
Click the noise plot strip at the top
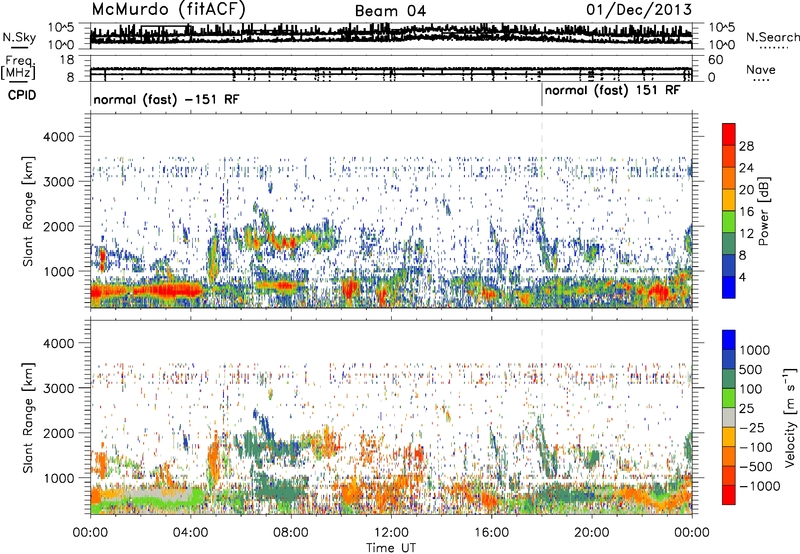[391, 35]
